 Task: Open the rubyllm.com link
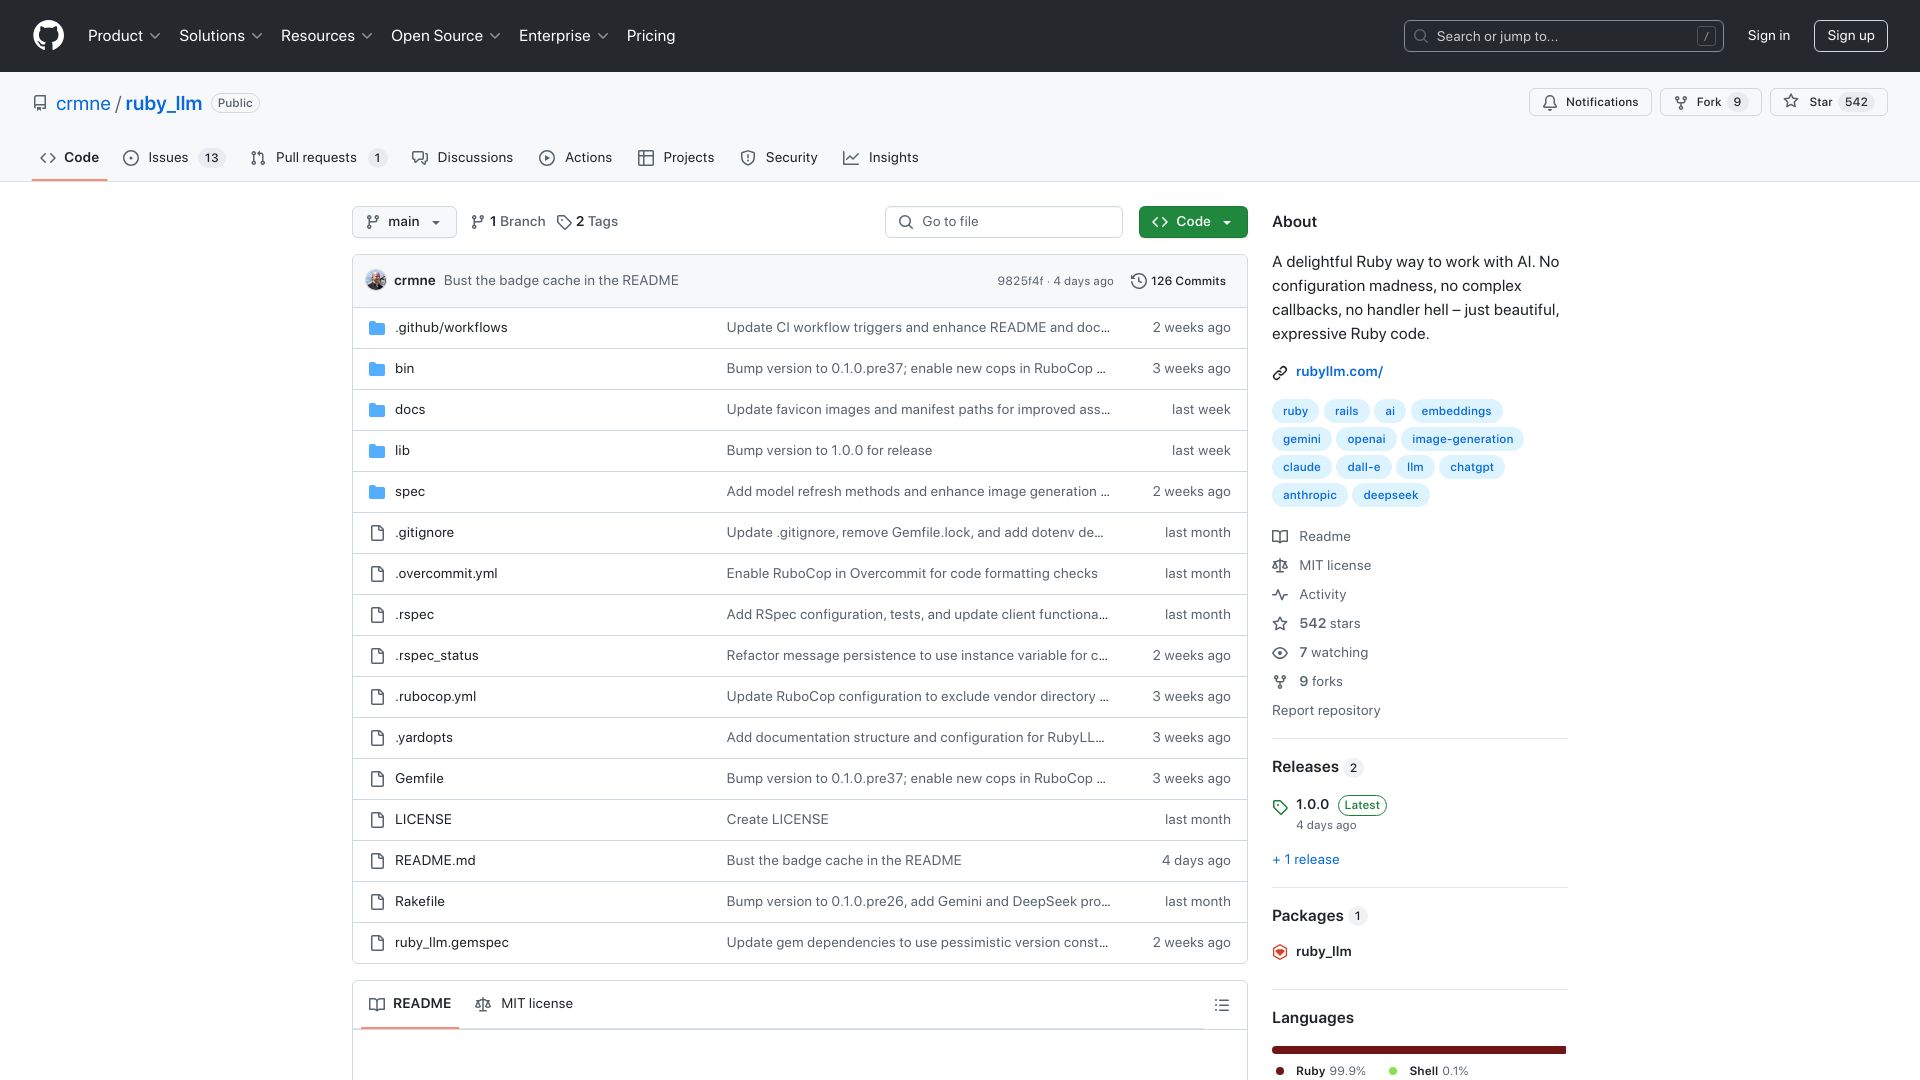(x=1339, y=372)
